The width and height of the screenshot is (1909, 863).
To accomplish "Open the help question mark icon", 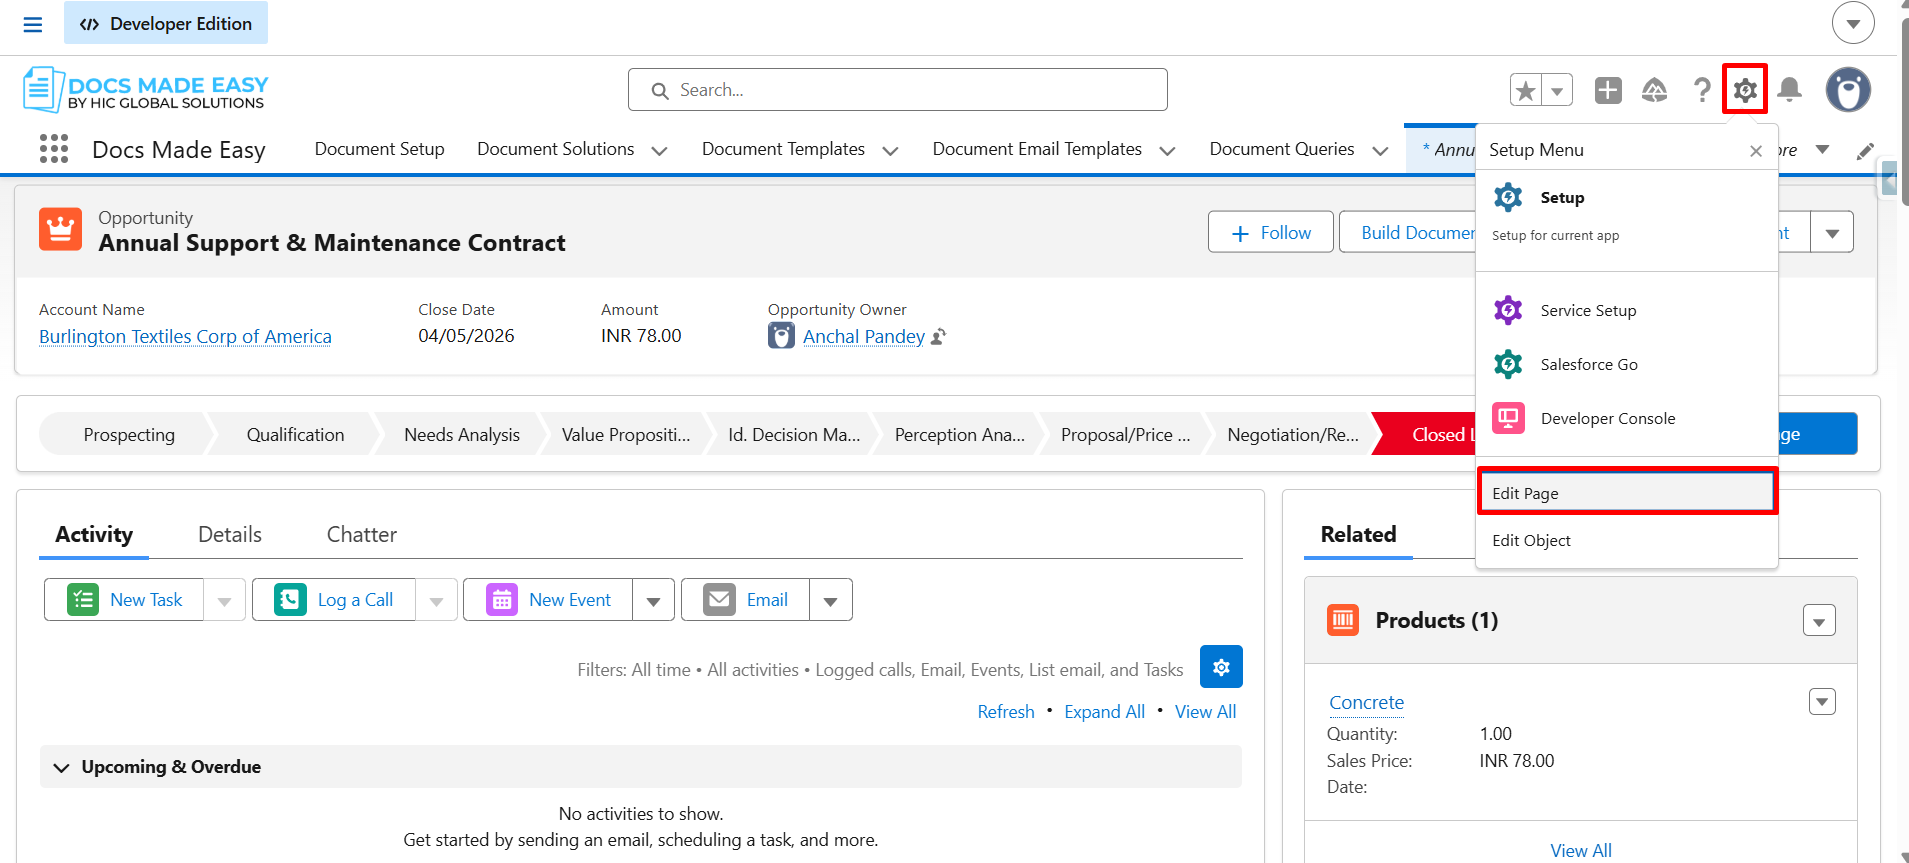I will click(1701, 90).
